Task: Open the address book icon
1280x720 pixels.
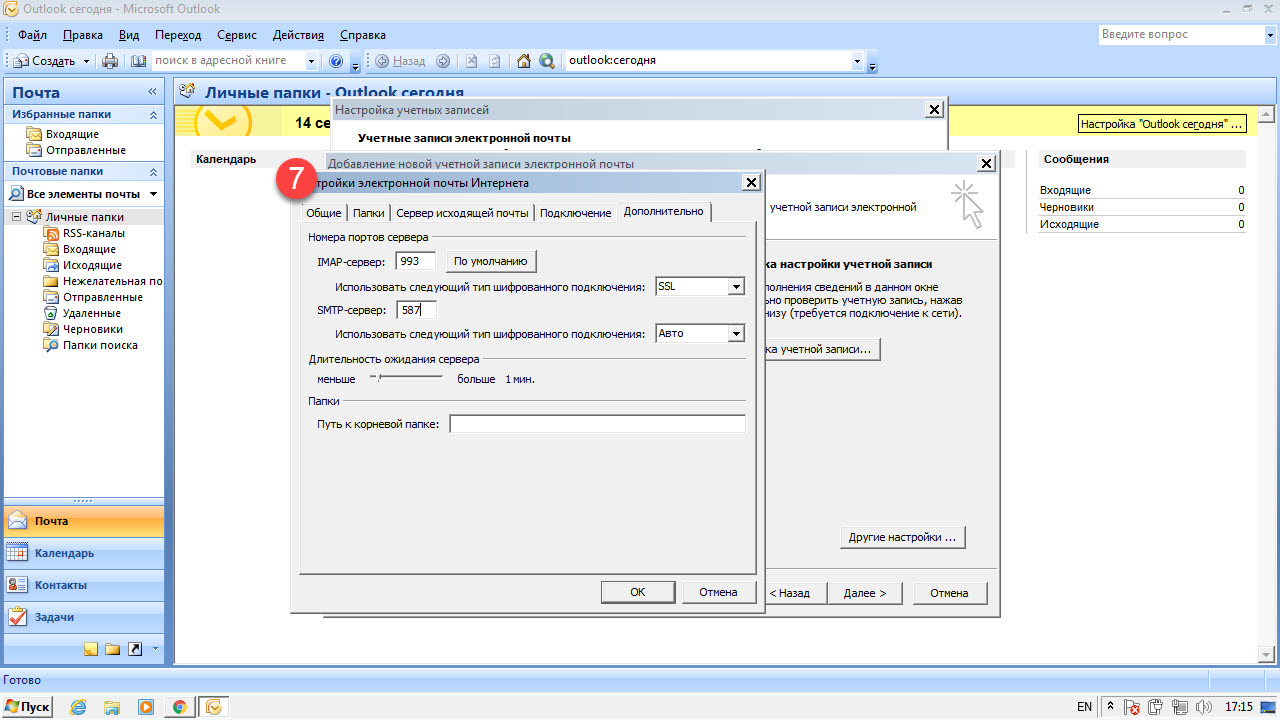Action: [138, 61]
